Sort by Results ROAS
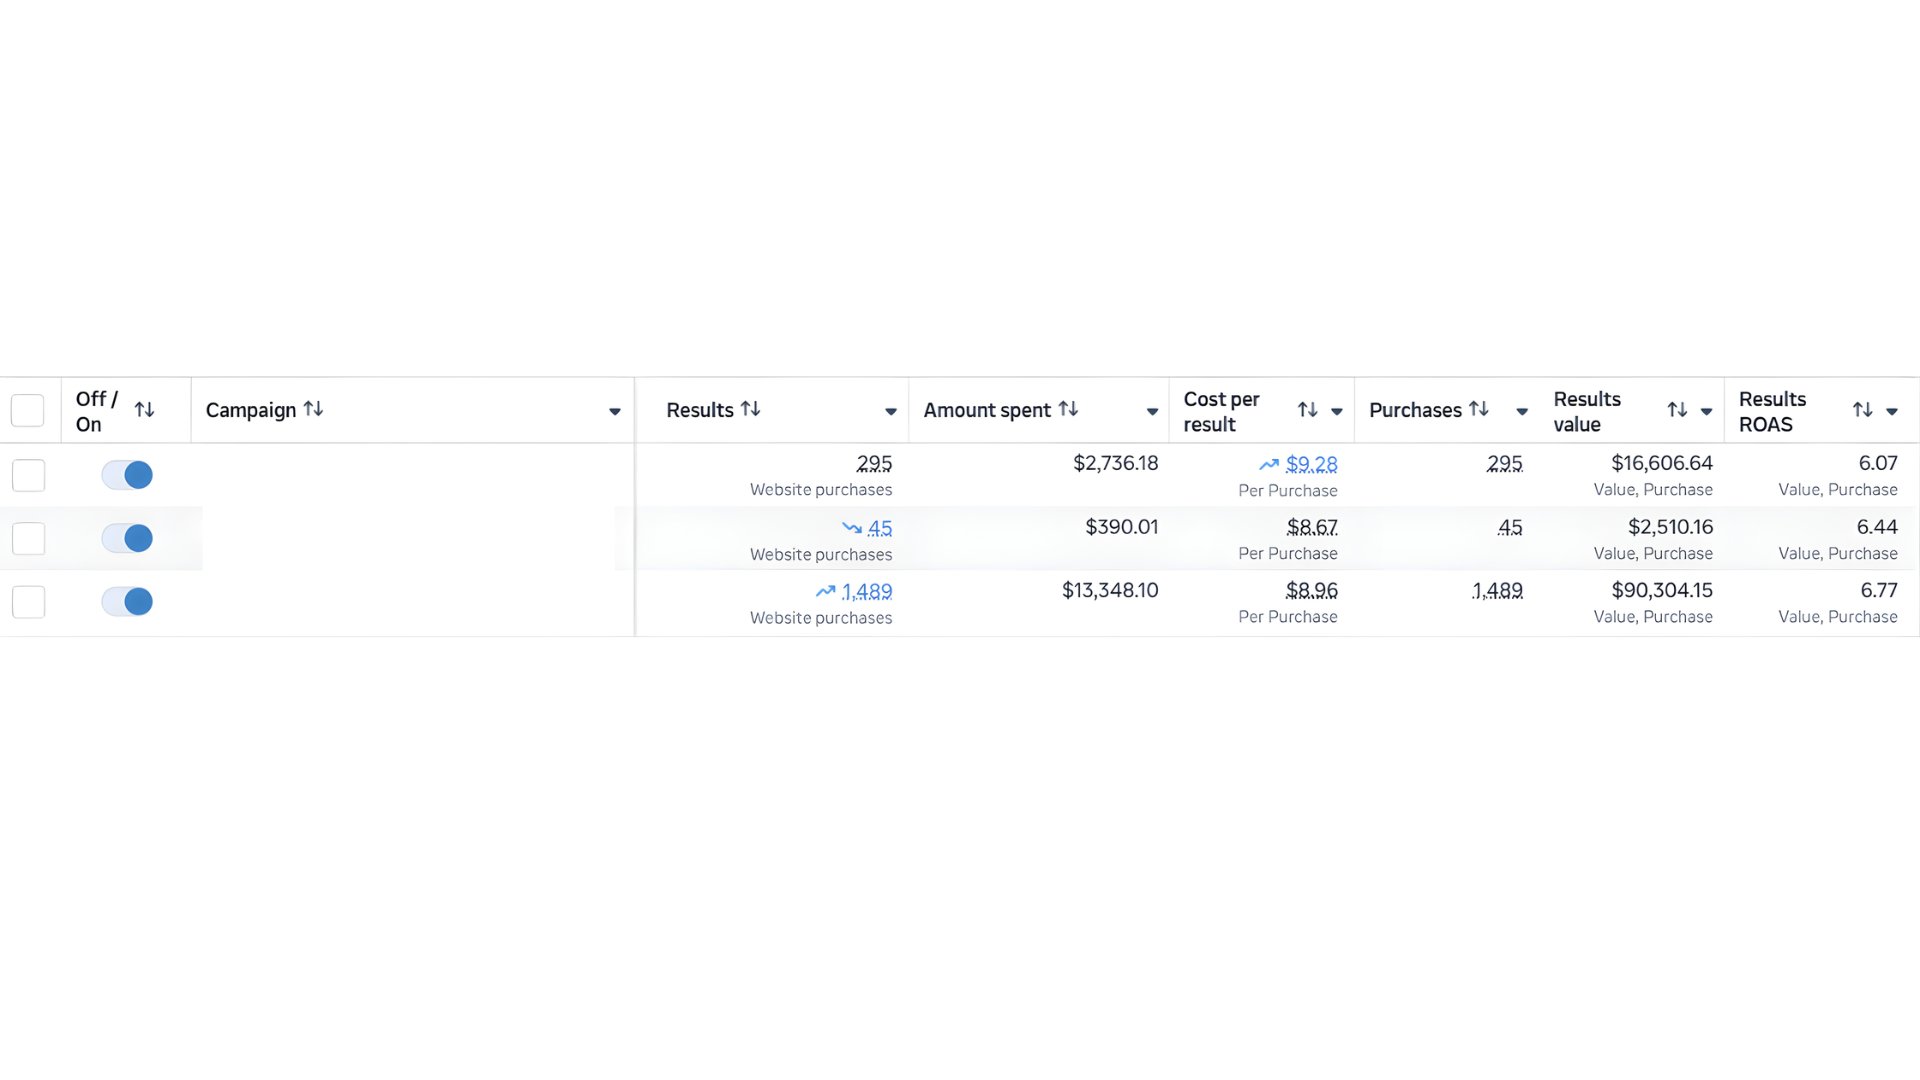Screen dimensions: 1920x1080 (1863, 409)
